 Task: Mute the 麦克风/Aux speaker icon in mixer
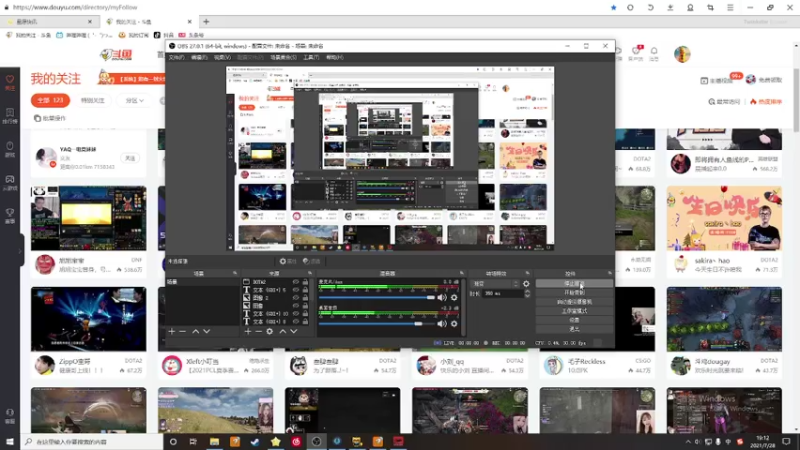coord(442,297)
